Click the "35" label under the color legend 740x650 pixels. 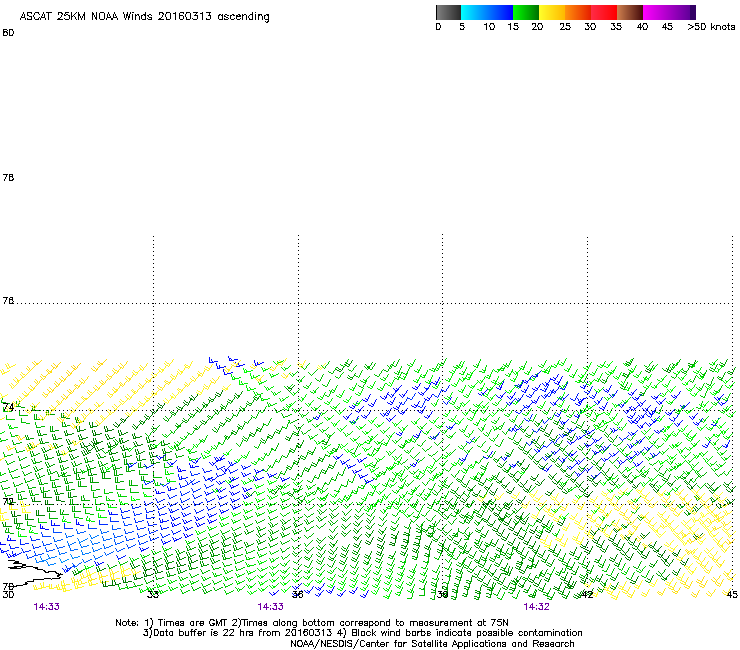[616, 27]
